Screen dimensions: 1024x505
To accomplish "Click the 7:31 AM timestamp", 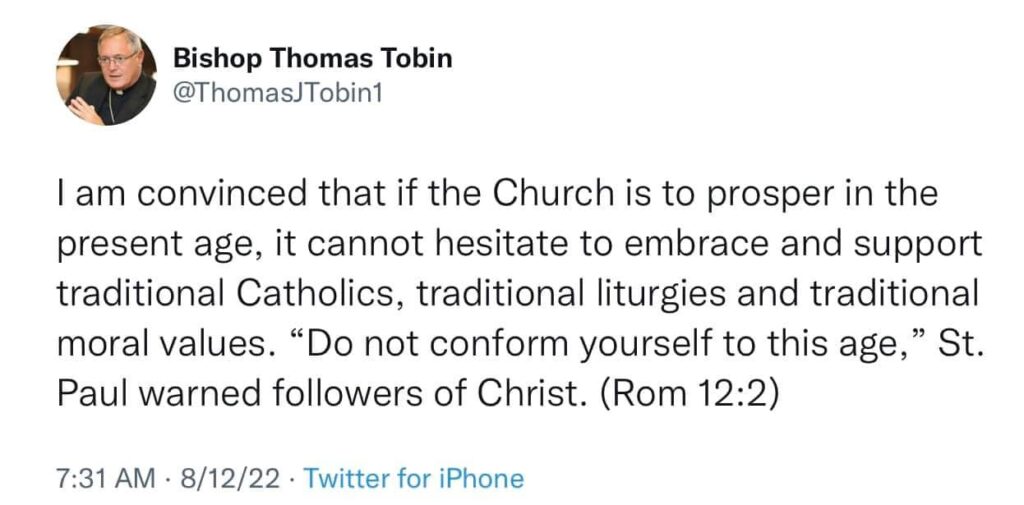I will [99, 478].
